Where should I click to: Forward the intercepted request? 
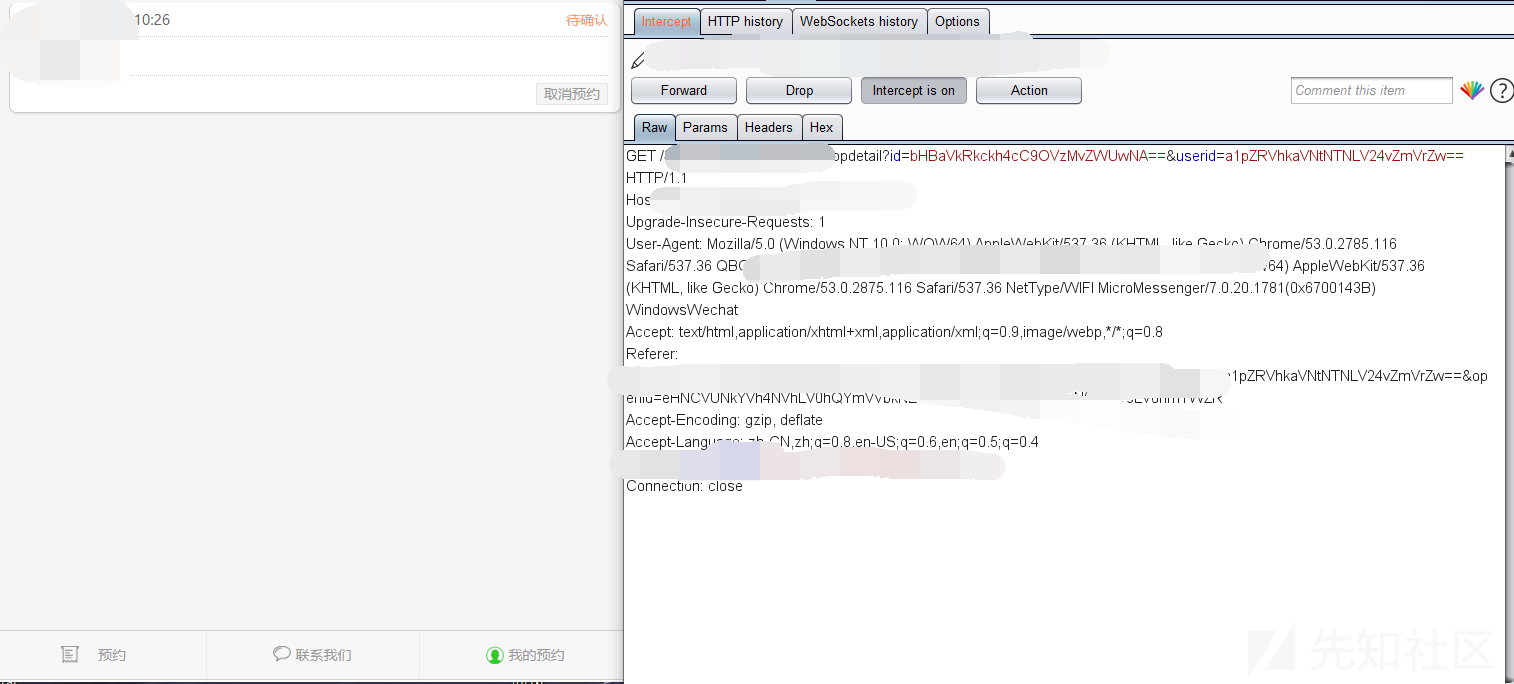pyautogui.click(x=684, y=91)
